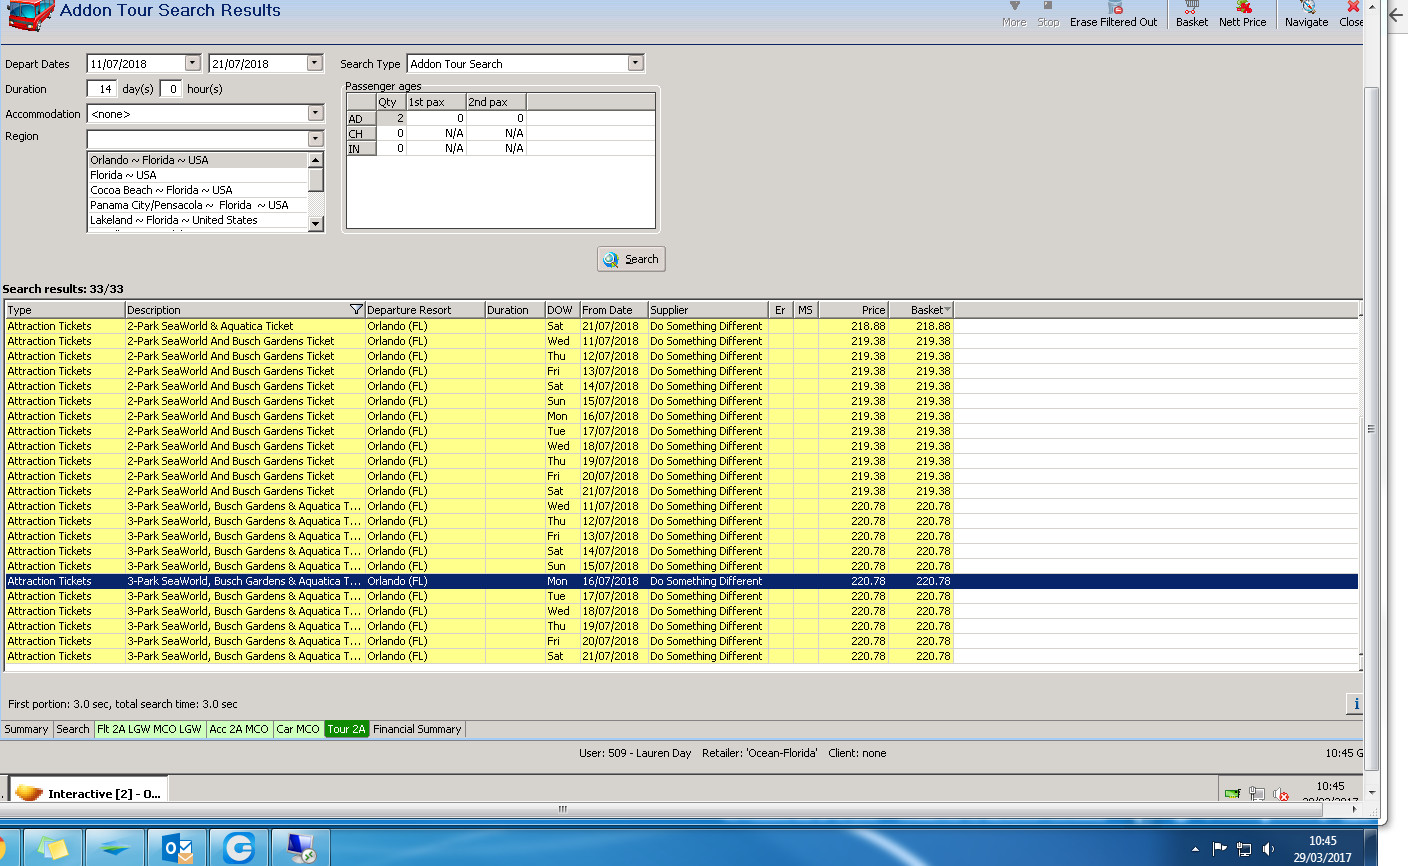Image resolution: width=1408 pixels, height=866 pixels.
Task: Click the Duration days input field
Action: (x=102, y=89)
